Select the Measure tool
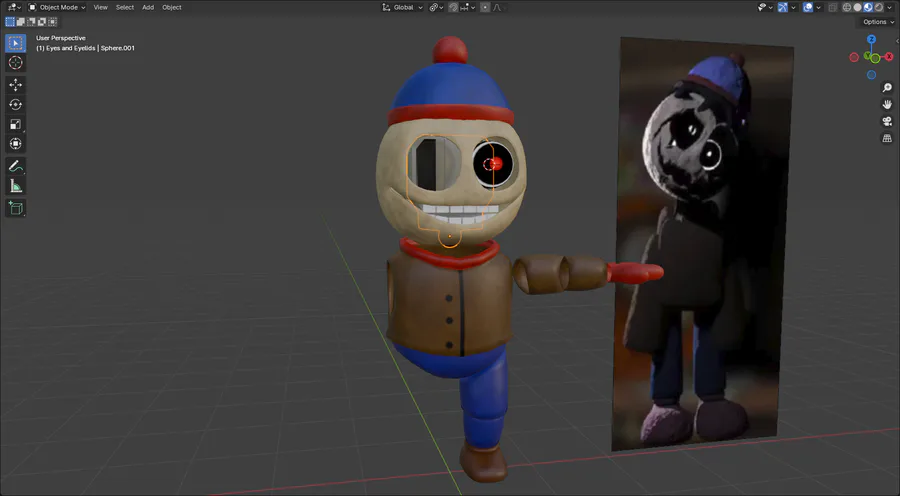900x496 pixels. tap(15, 186)
